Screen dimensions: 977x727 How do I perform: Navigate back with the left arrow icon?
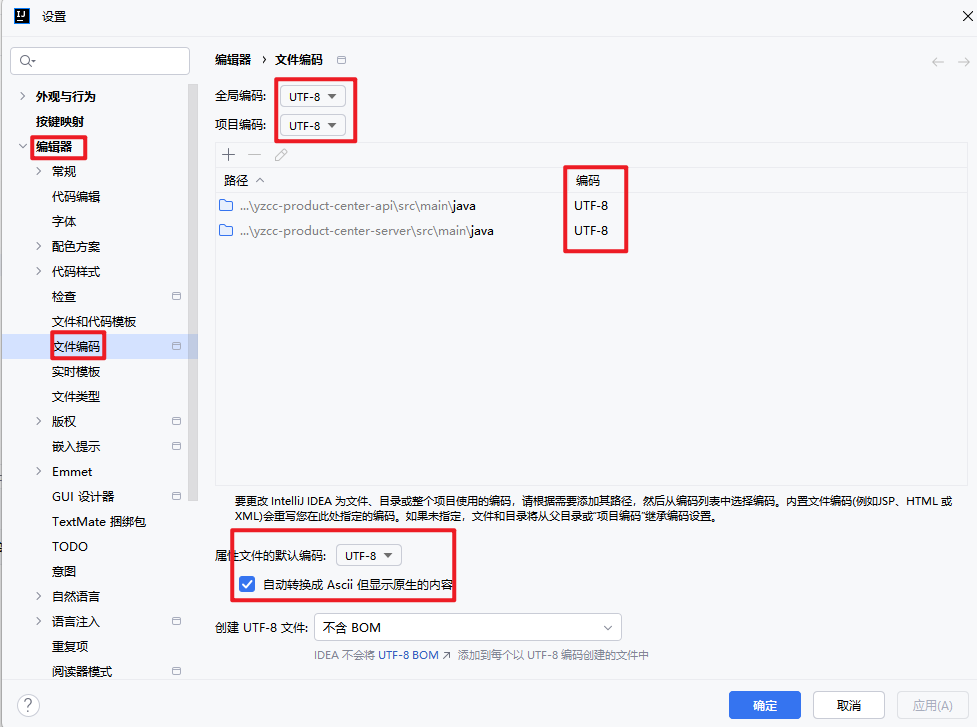(x=936, y=61)
